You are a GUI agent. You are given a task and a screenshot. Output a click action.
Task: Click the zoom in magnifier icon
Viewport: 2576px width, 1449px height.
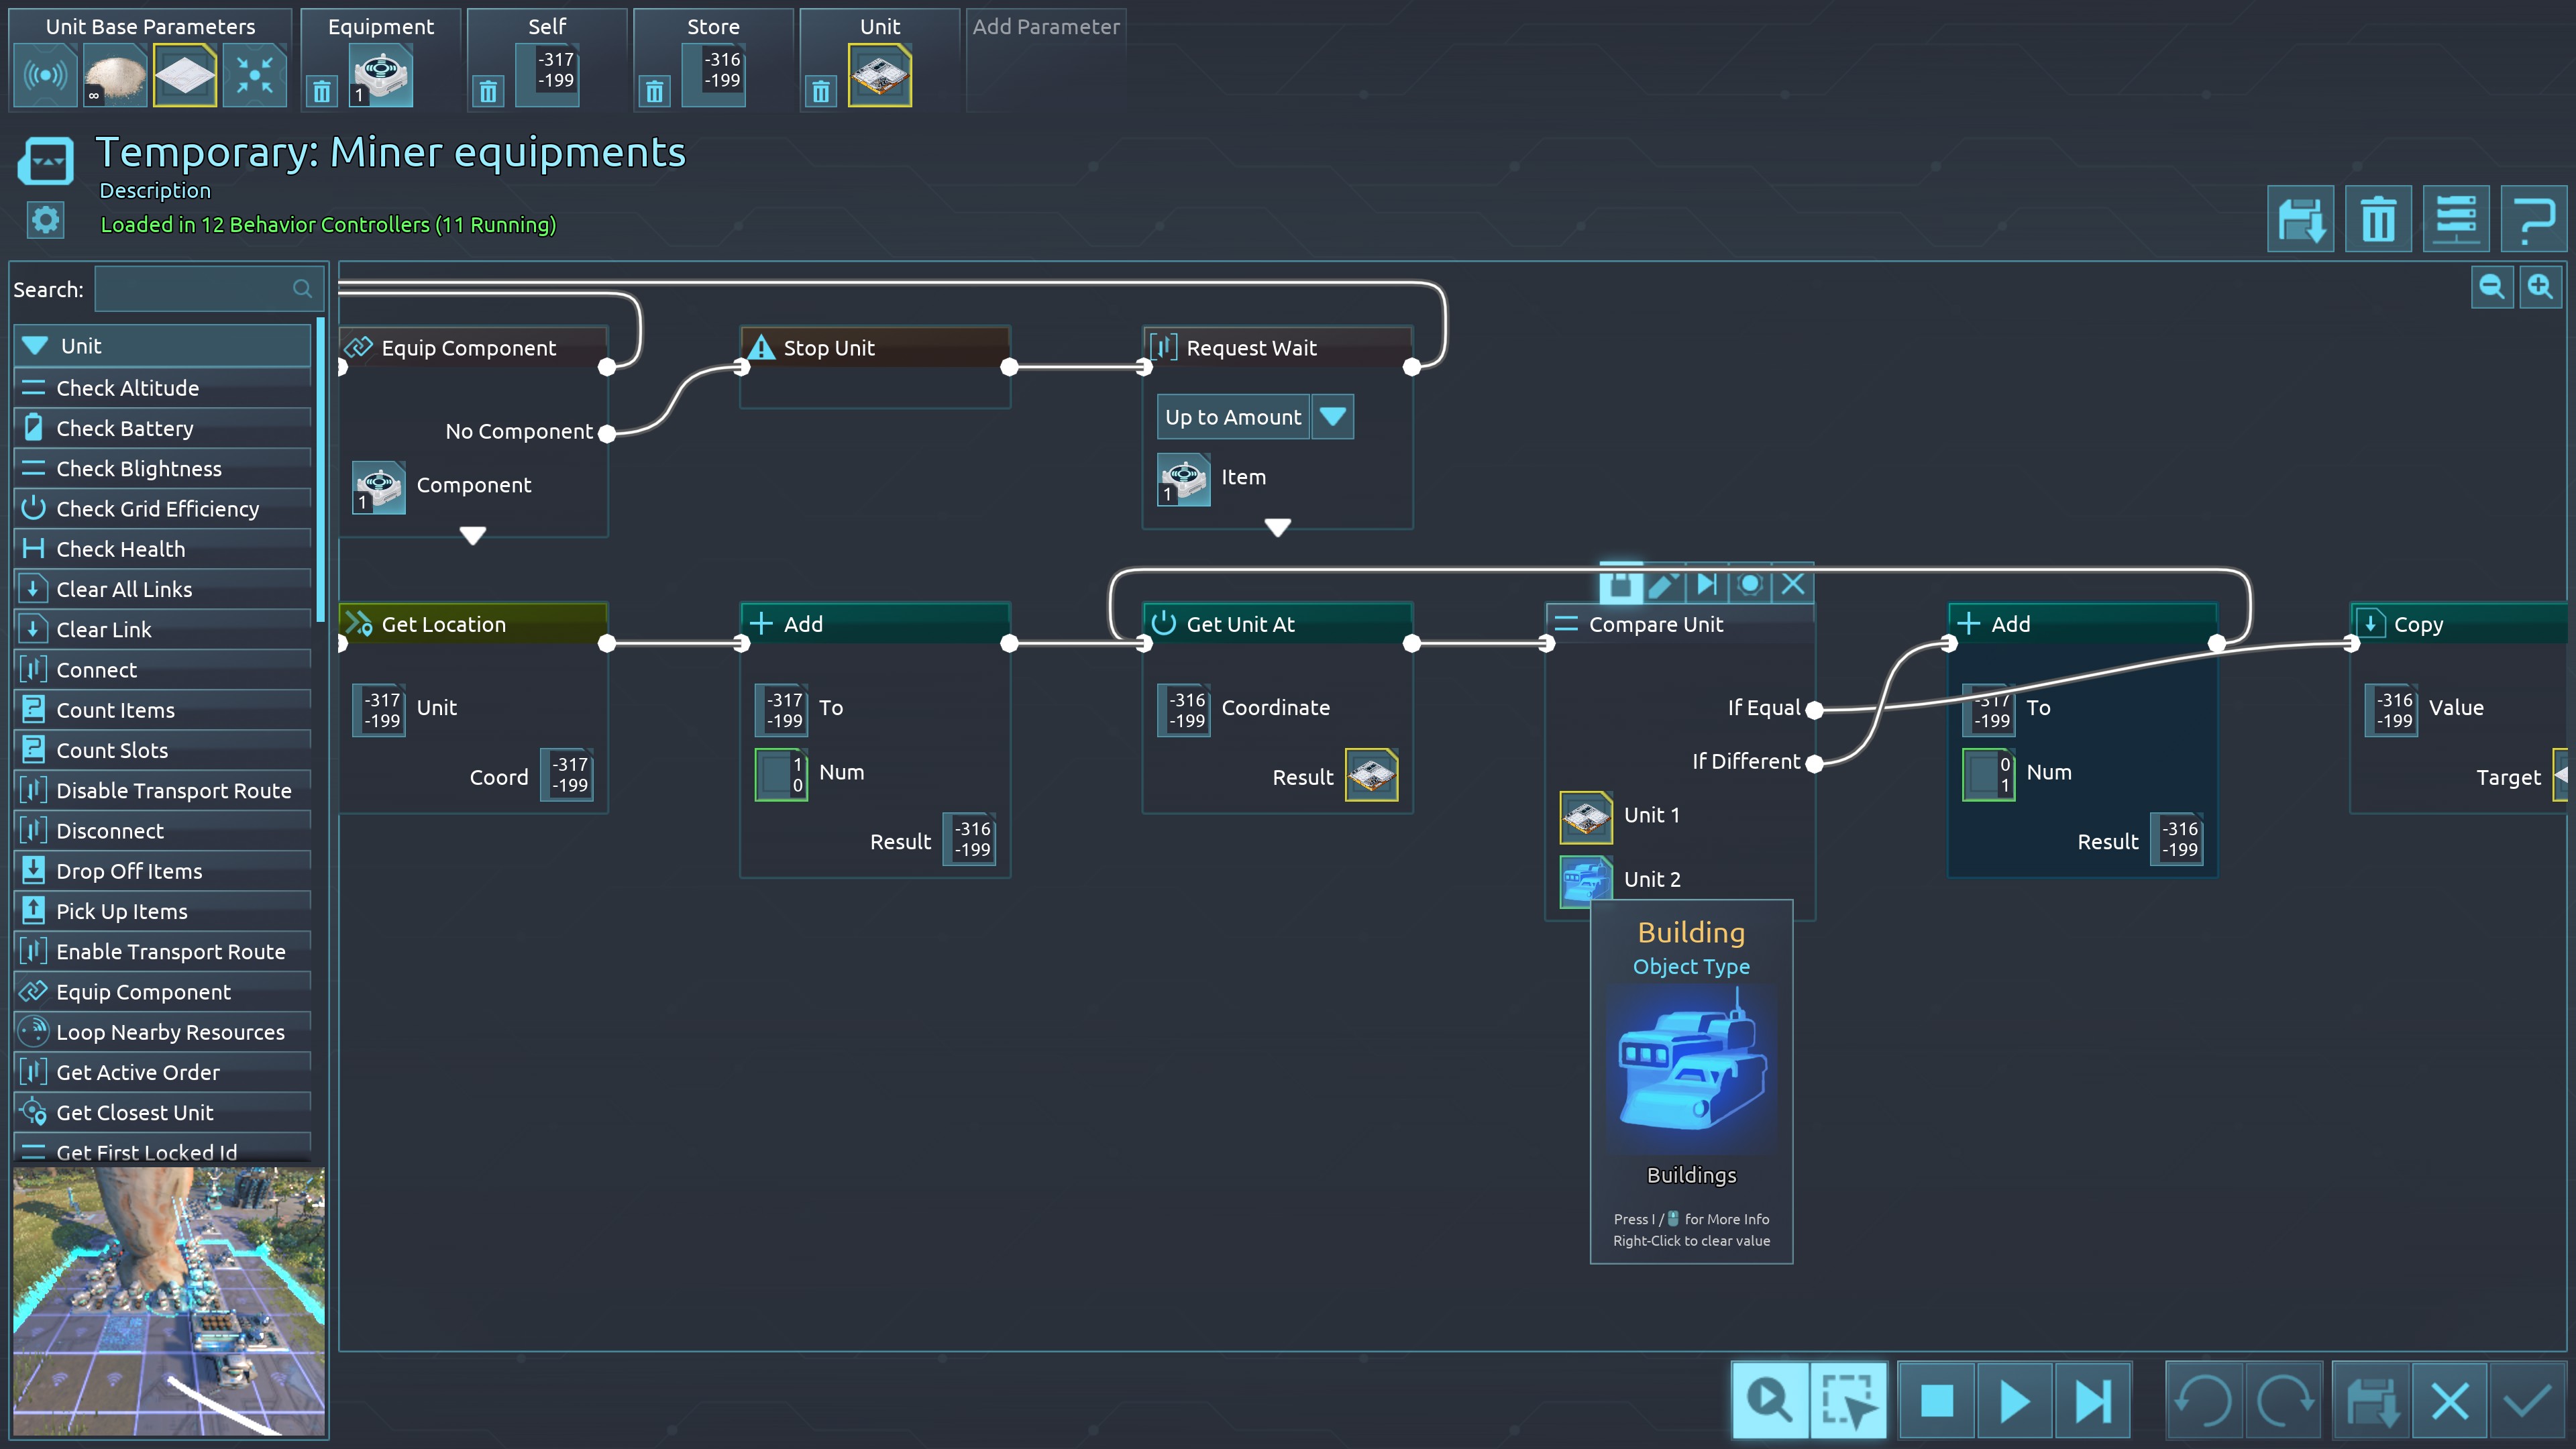2540,288
